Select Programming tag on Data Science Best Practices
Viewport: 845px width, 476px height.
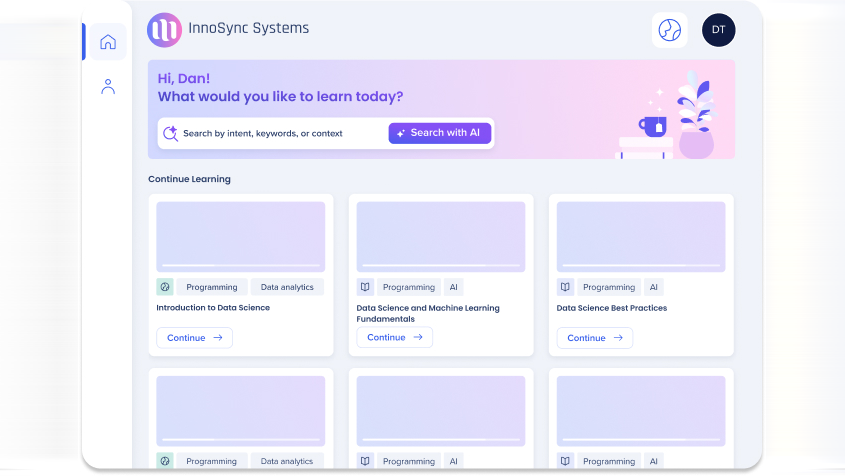coord(609,287)
